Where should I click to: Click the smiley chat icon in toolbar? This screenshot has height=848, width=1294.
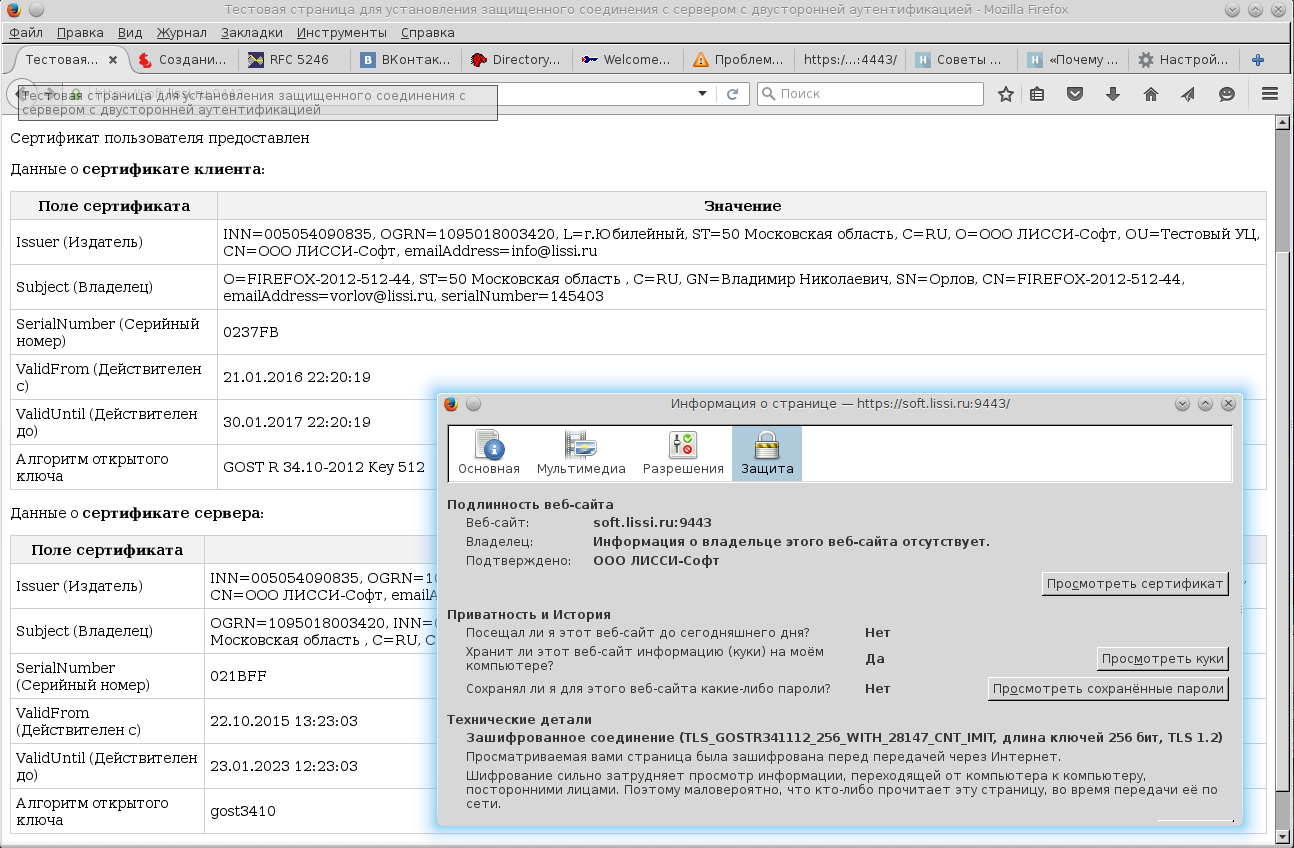pos(1226,94)
